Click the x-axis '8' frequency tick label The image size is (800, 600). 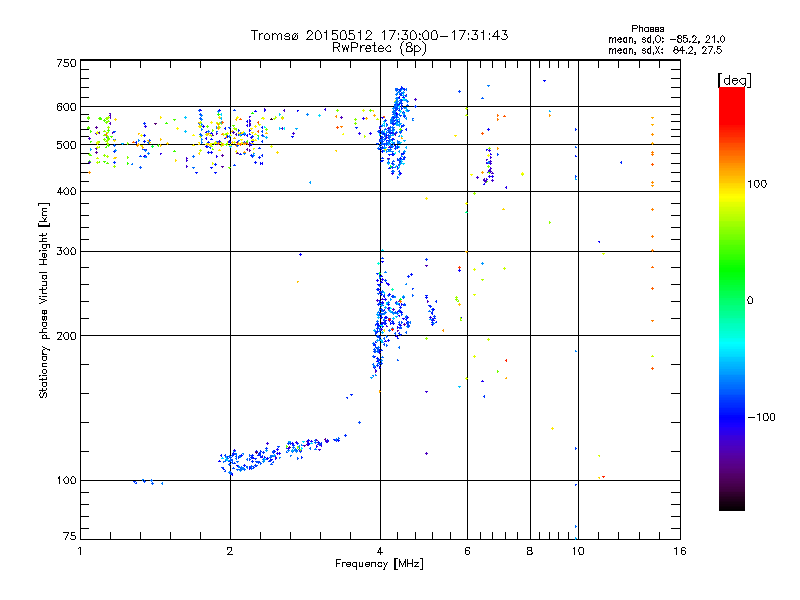click(530, 551)
